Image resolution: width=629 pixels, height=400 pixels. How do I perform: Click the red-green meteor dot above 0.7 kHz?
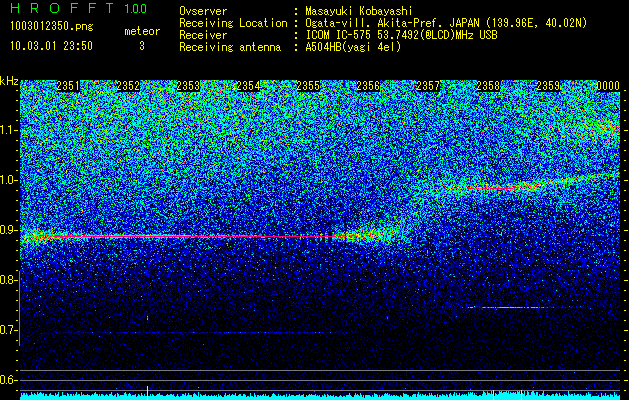click(148, 318)
